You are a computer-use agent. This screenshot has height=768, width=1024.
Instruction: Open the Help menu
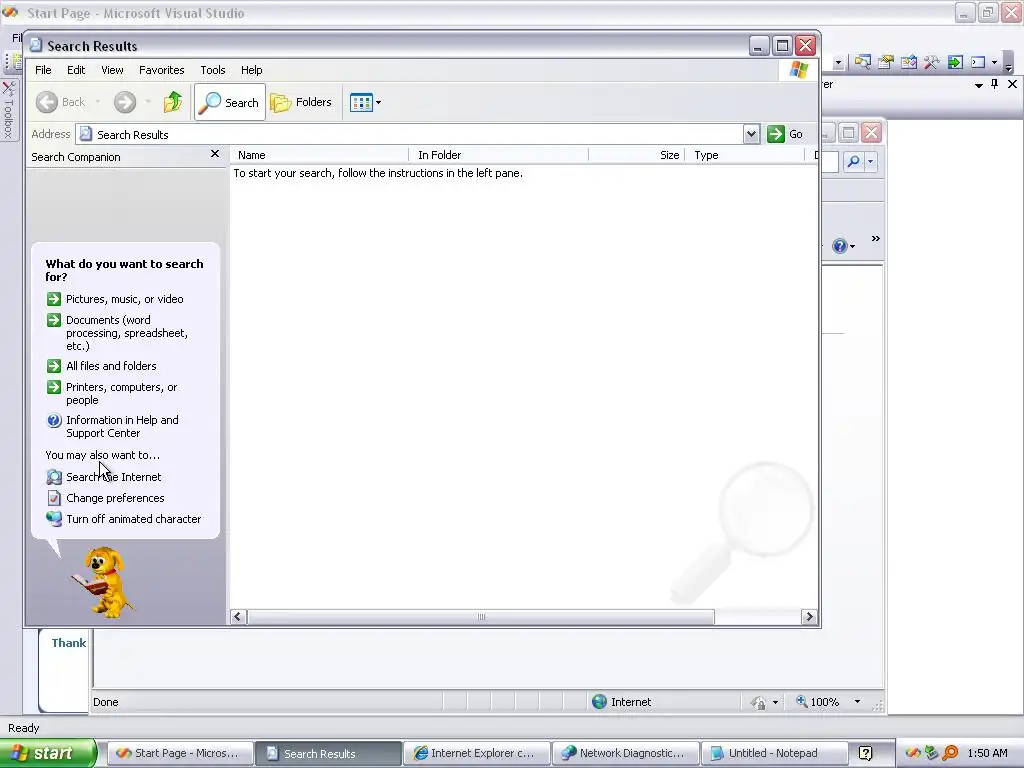pyautogui.click(x=251, y=70)
